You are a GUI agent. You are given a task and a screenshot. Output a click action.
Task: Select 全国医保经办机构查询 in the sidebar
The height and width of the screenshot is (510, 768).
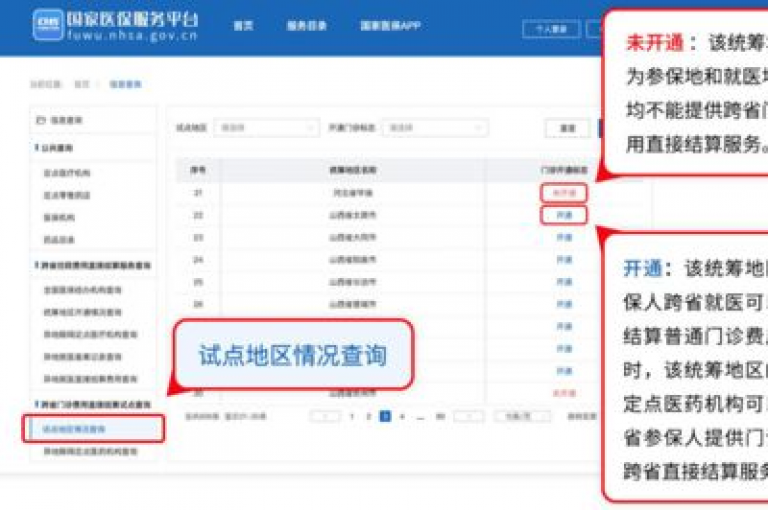pyautogui.click(x=82, y=290)
